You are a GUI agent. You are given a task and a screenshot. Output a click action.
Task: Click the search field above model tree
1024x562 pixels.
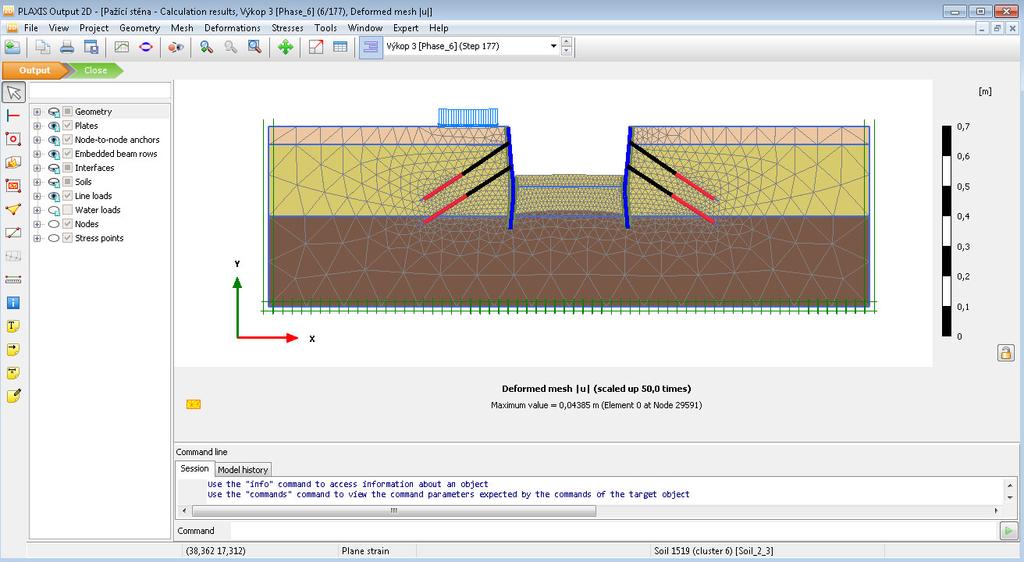pos(100,91)
